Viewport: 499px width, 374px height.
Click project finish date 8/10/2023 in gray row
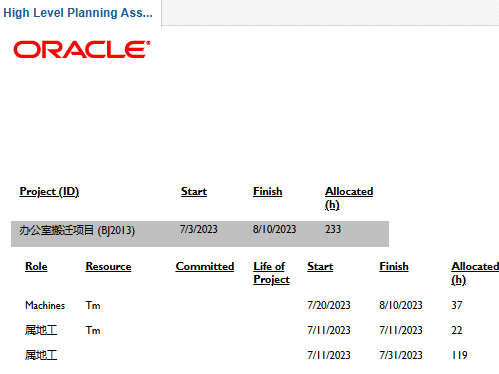(x=274, y=229)
